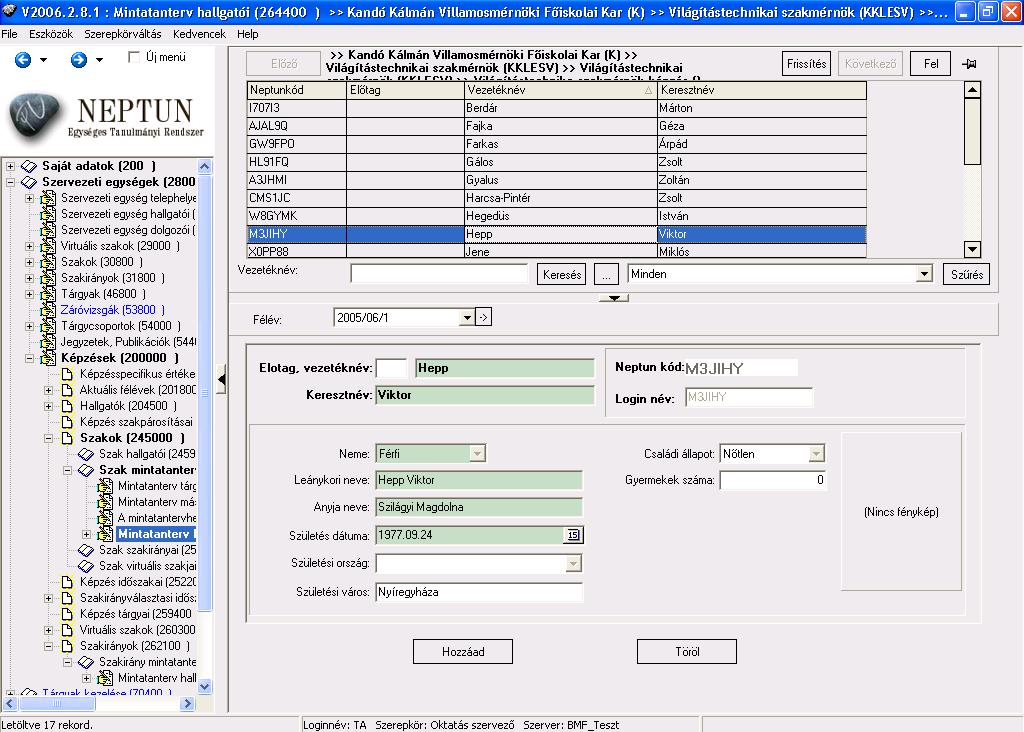1024x732 pixels.
Task: Click the Szakirány mintatanterv node icon
Action: (86, 662)
